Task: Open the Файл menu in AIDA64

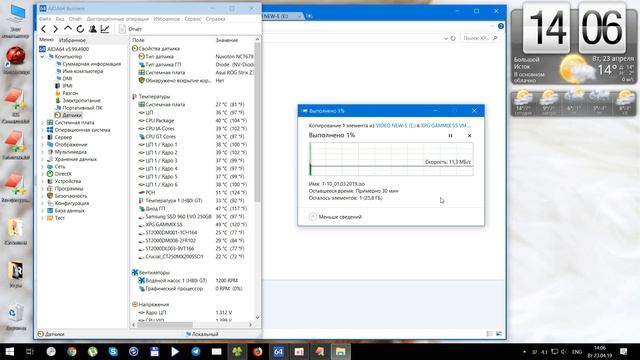Action: [x=45, y=19]
